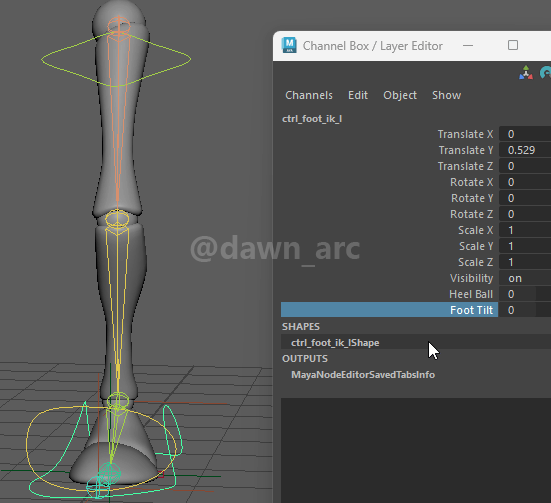The height and width of the screenshot is (503, 551).
Task: Click the Visibility value 'on'
Action: pos(525,278)
